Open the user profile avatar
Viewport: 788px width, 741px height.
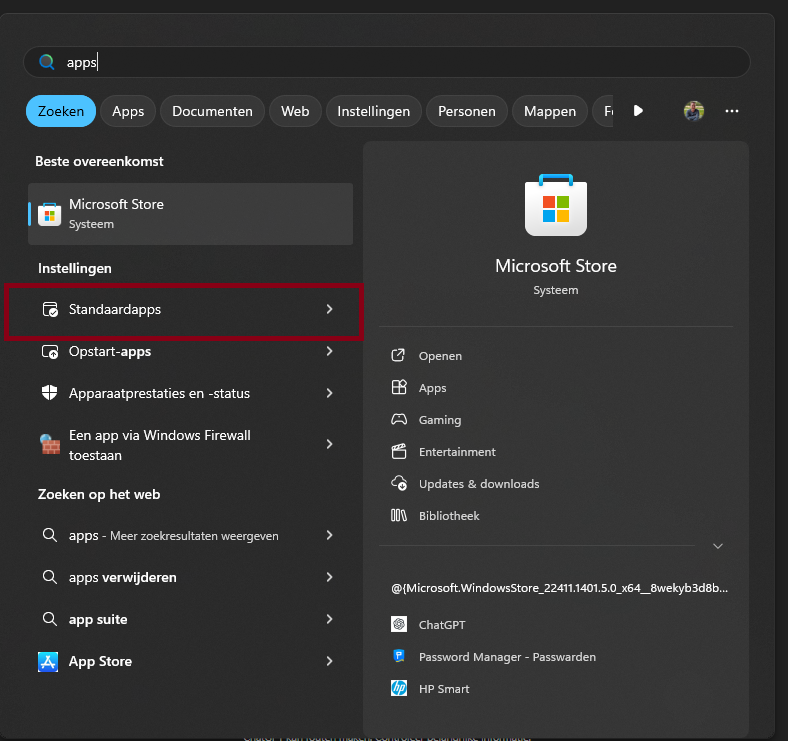(x=694, y=111)
